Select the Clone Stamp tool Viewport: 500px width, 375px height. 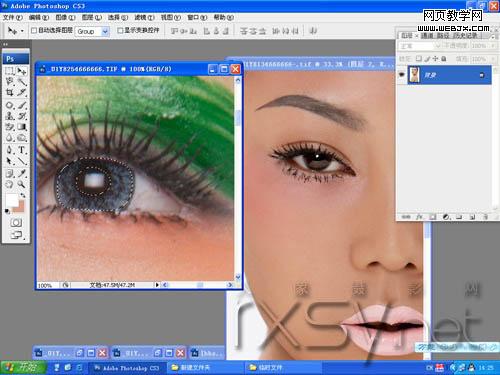(10, 116)
